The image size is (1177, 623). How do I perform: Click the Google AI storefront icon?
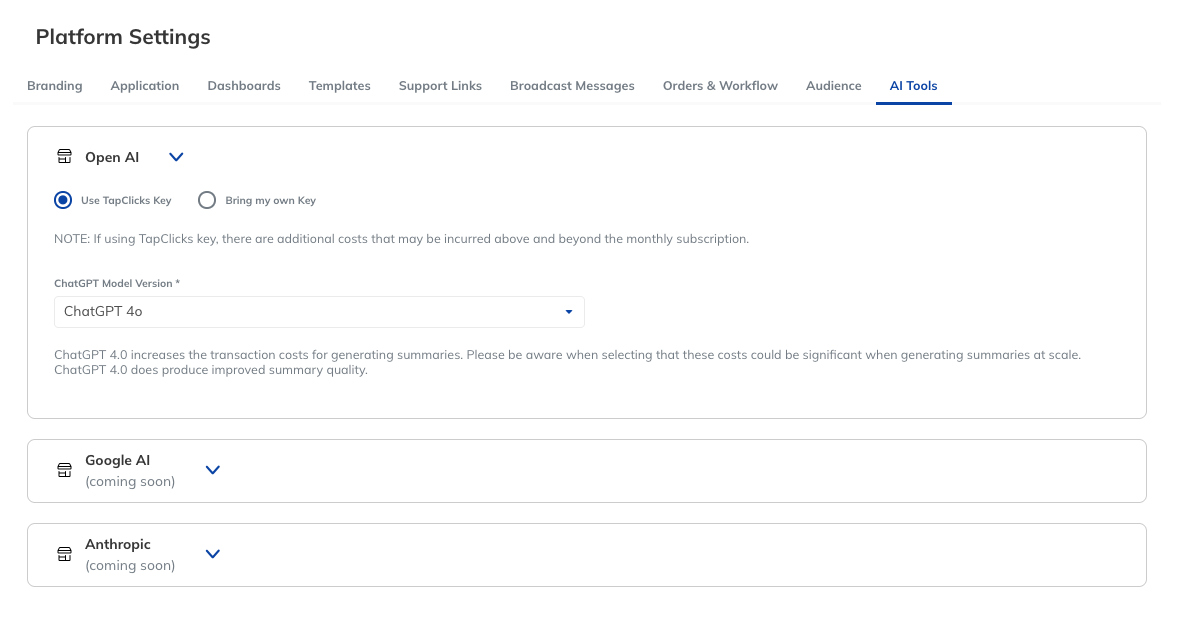click(x=65, y=470)
